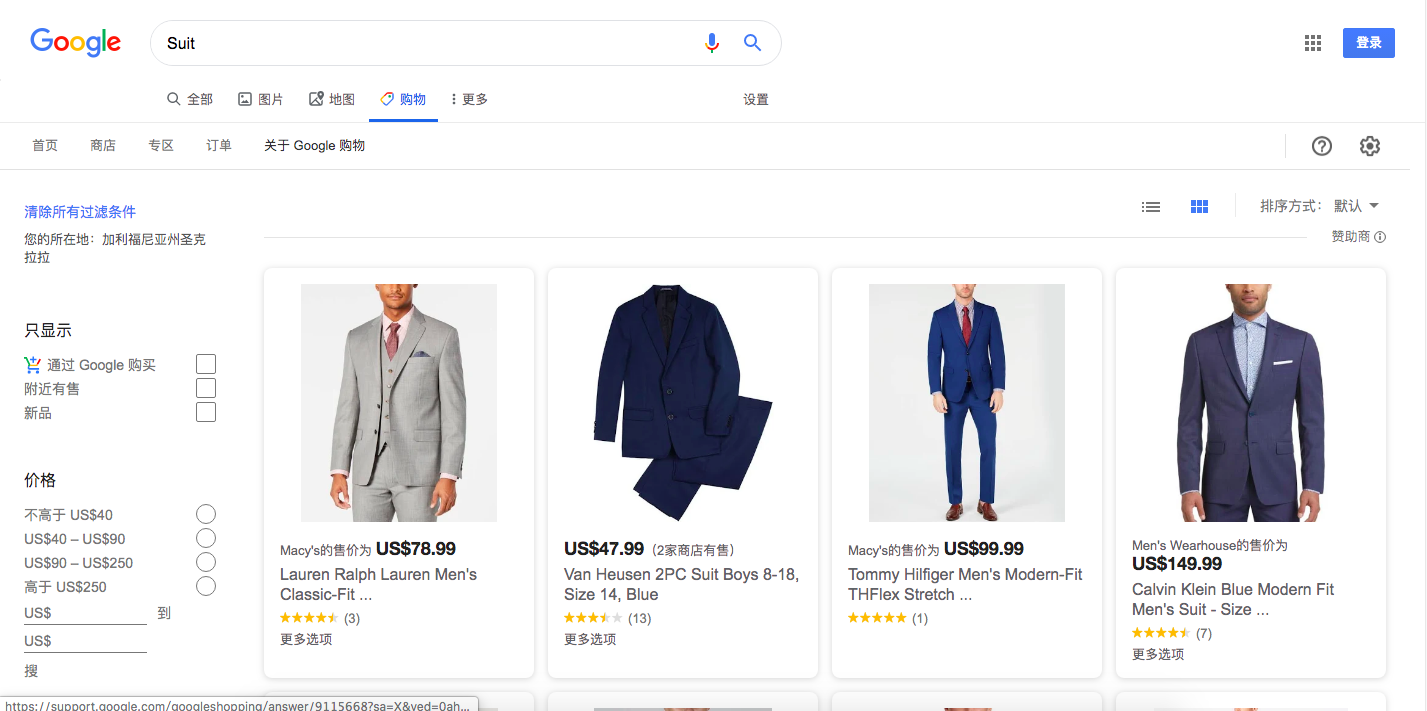Open the 地图 maps tab
This screenshot has height=711, width=1427.
tap(331, 99)
